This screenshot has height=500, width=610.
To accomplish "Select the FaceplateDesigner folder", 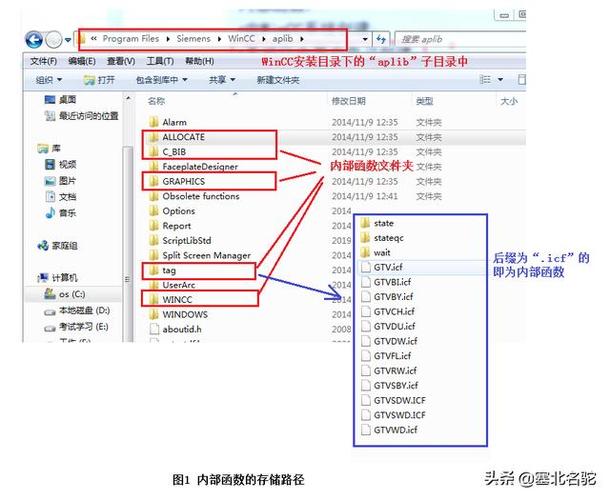I will pos(193,167).
